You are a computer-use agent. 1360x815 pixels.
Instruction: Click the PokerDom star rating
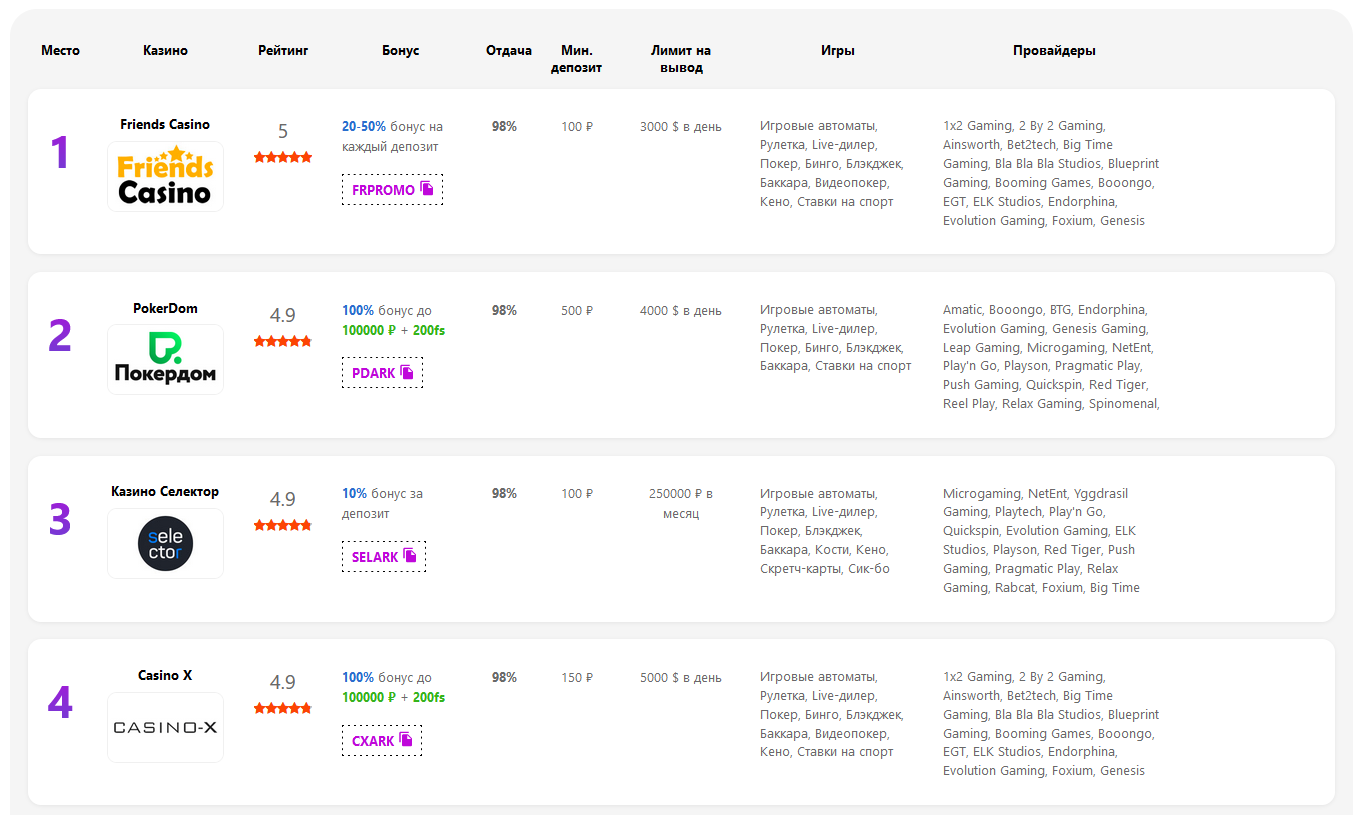[283, 341]
